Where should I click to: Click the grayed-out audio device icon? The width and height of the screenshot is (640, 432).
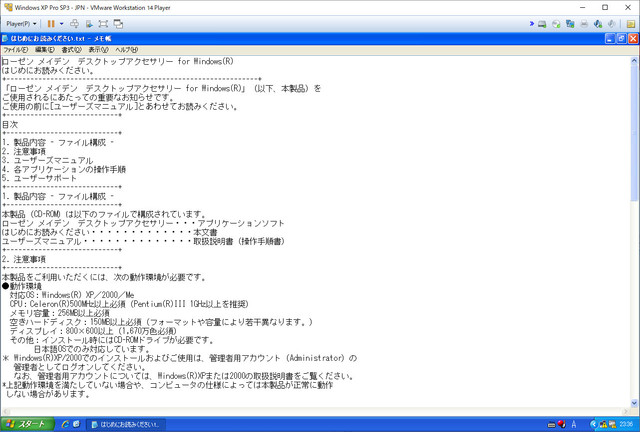(611, 24)
